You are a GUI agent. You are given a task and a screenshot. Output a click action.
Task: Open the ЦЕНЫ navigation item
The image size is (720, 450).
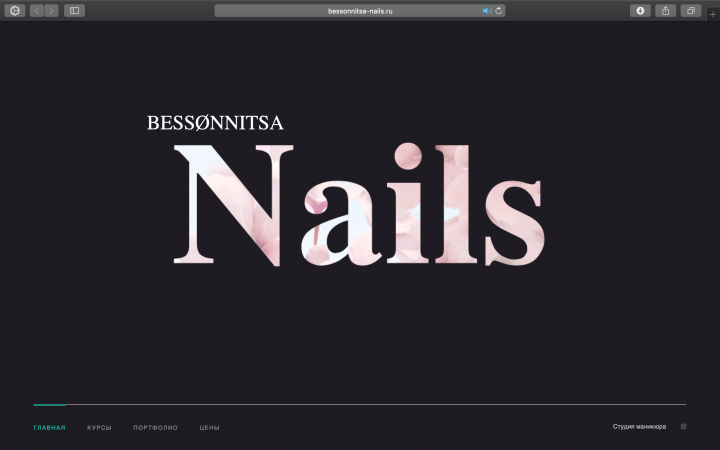209,428
